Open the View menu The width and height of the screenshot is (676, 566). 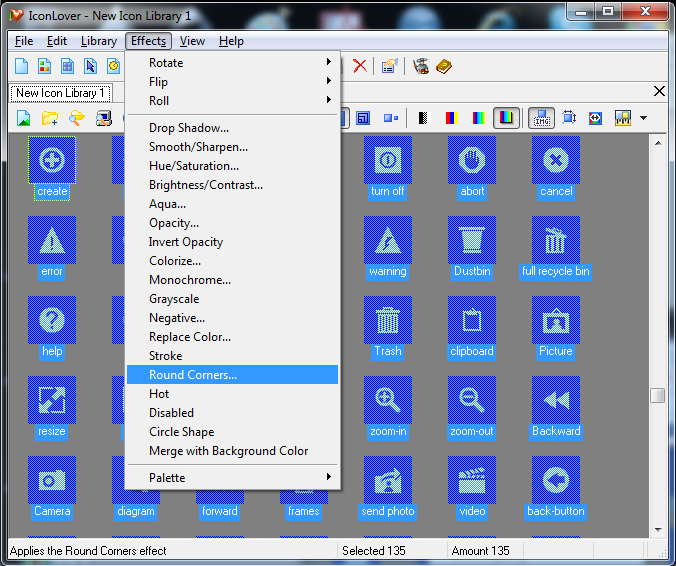pos(192,41)
